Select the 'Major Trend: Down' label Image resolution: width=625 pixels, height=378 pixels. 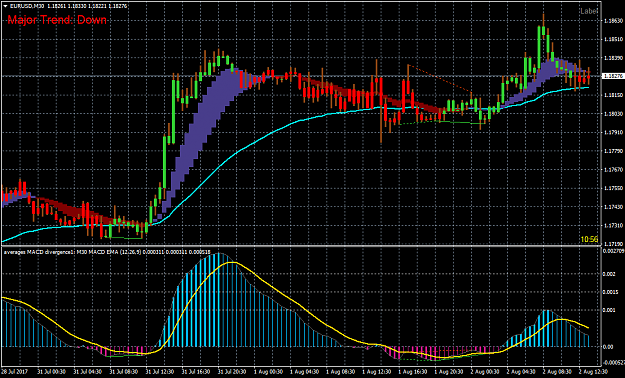pyautogui.click(x=57, y=20)
